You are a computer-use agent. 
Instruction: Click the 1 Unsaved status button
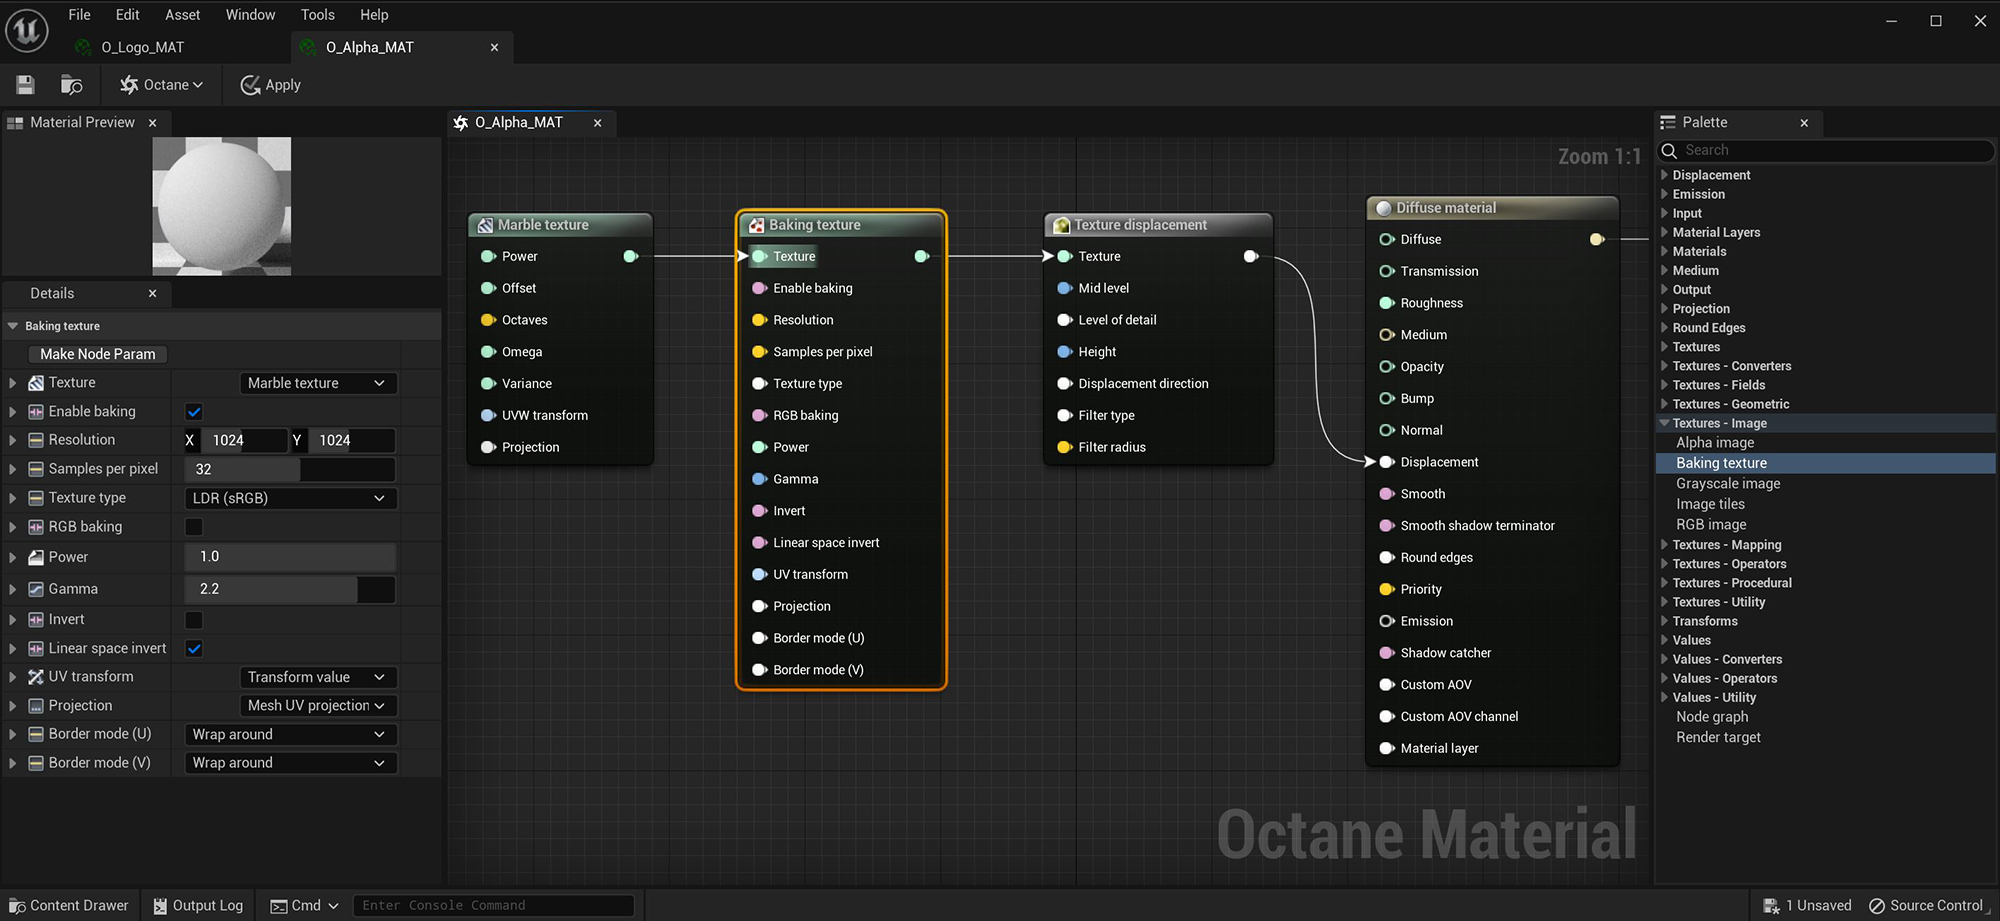pos(1807,906)
